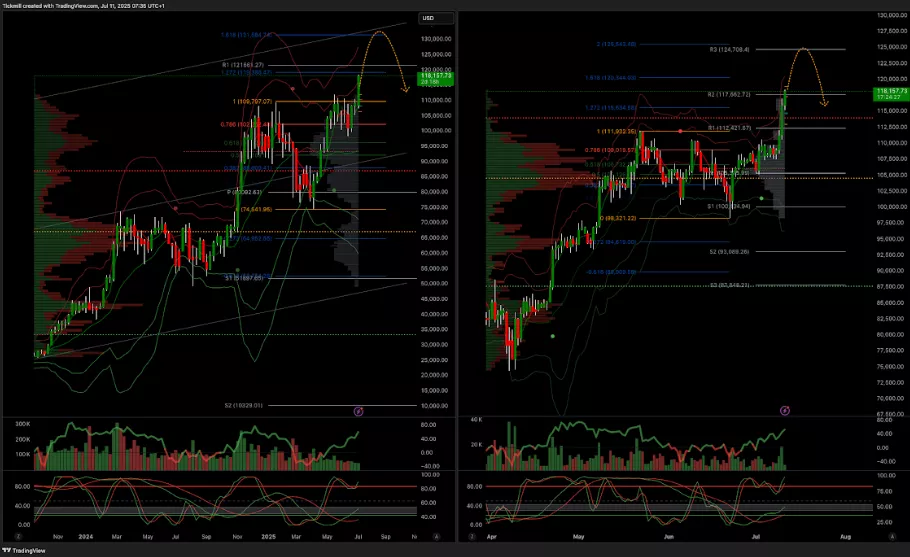Image resolution: width=910 pixels, height=557 pixels.
Task: Click the orange projection arrow tip on right chart
Action: (x=825, y=104)
